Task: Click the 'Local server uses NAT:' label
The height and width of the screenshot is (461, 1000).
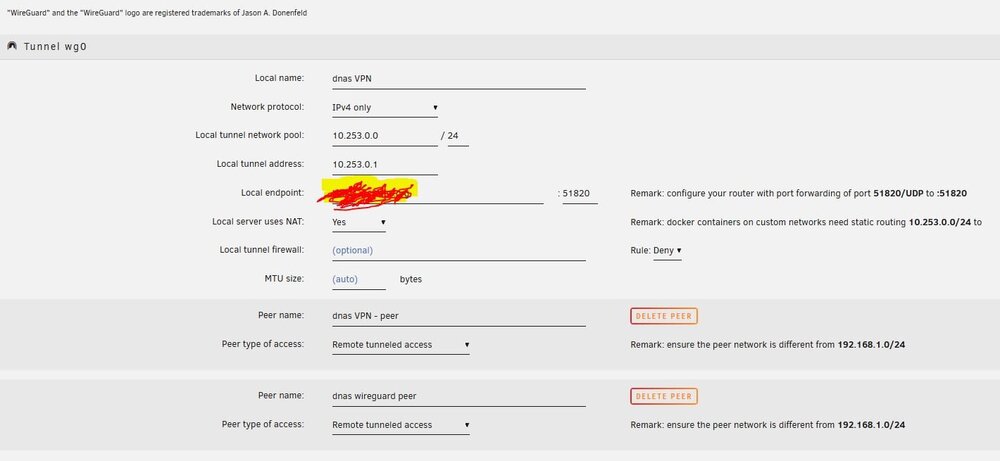Action: point(258,221)
